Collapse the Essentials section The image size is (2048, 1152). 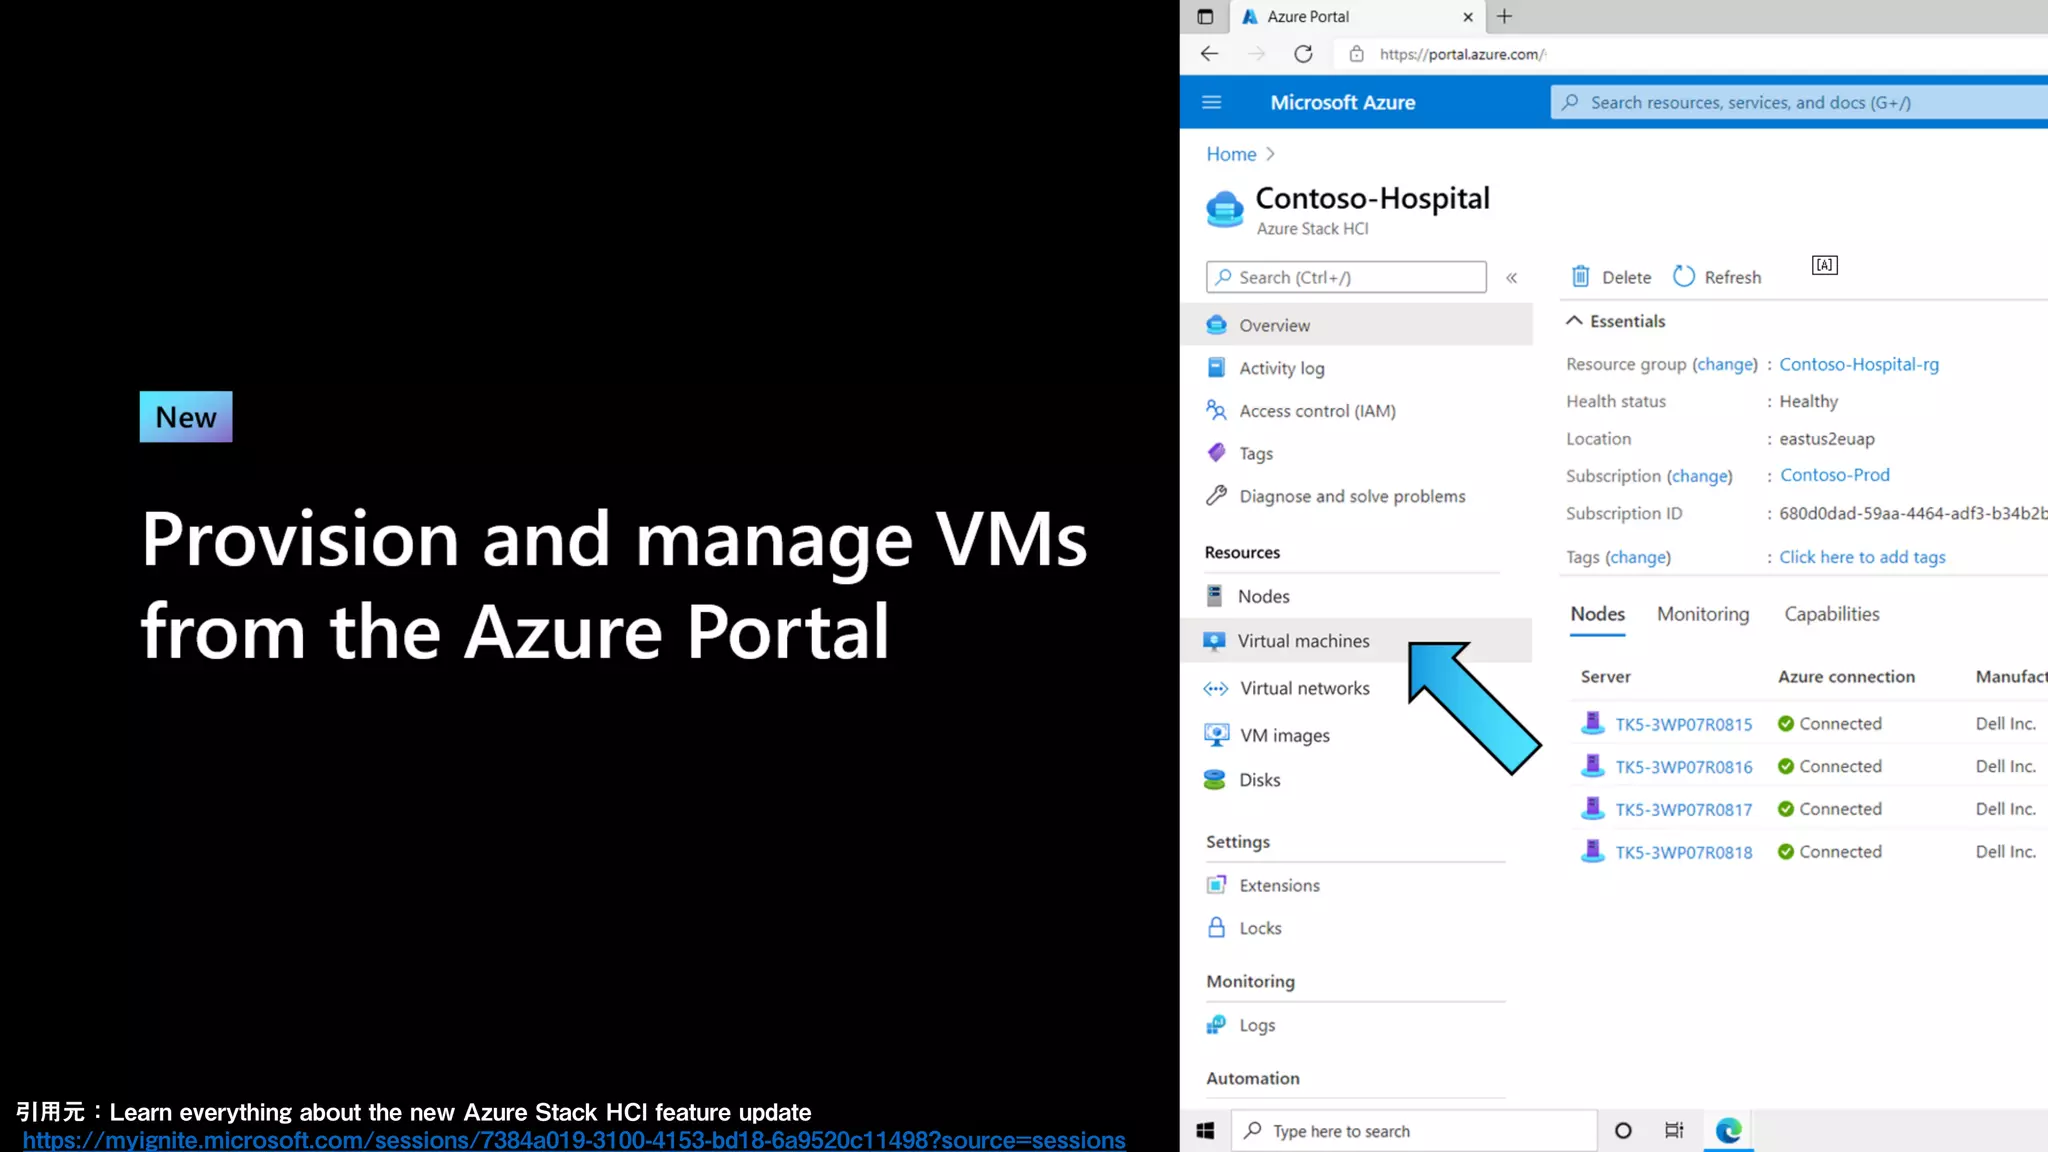pyautogui.click(x=1574, y=321)
